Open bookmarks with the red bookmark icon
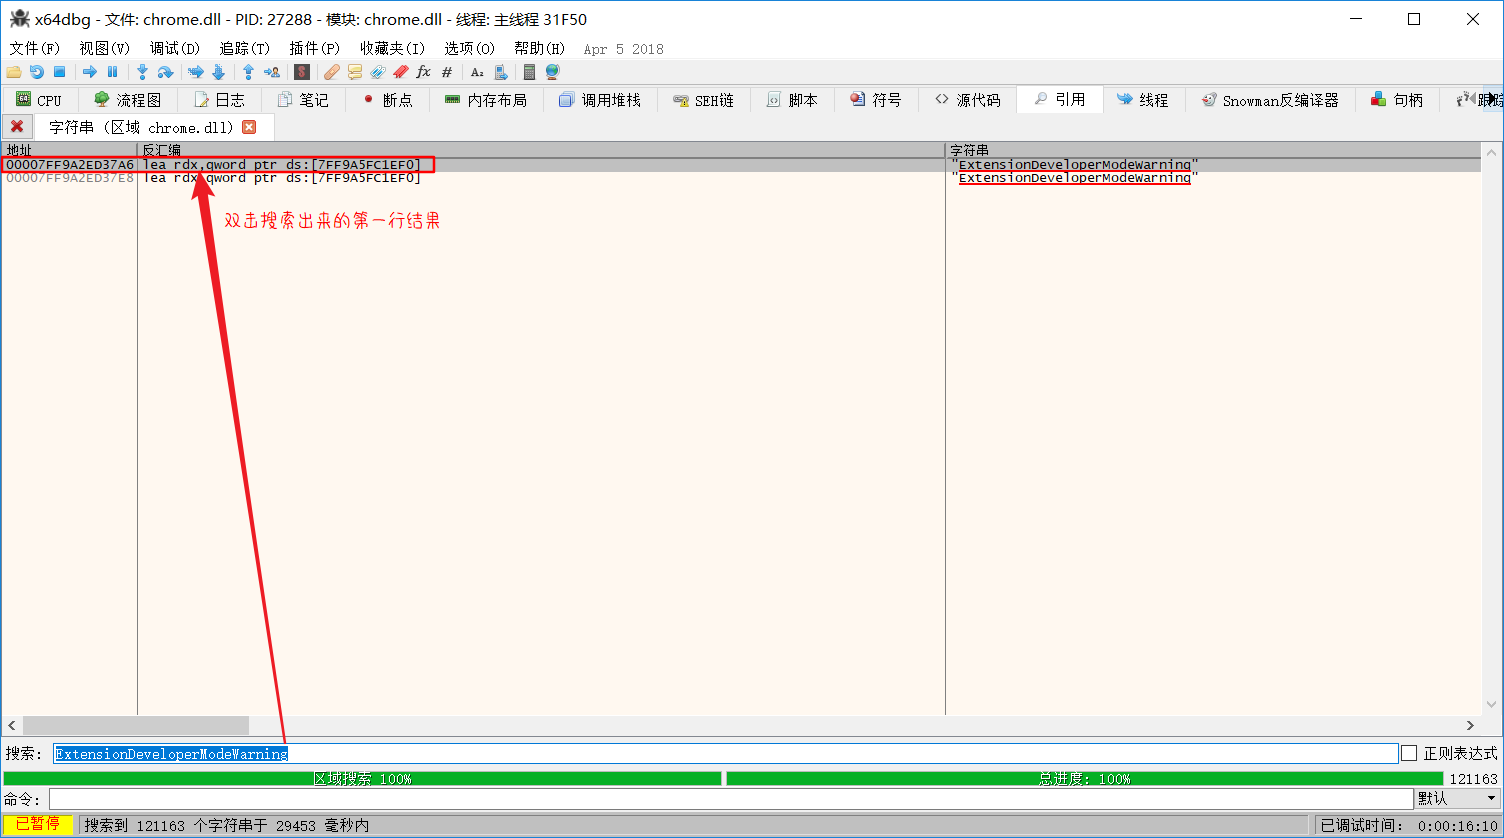 401,72
